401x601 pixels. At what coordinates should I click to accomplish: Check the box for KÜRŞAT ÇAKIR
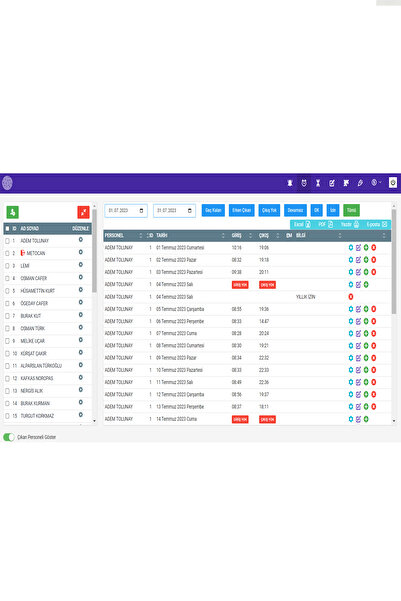pos(7,353)
